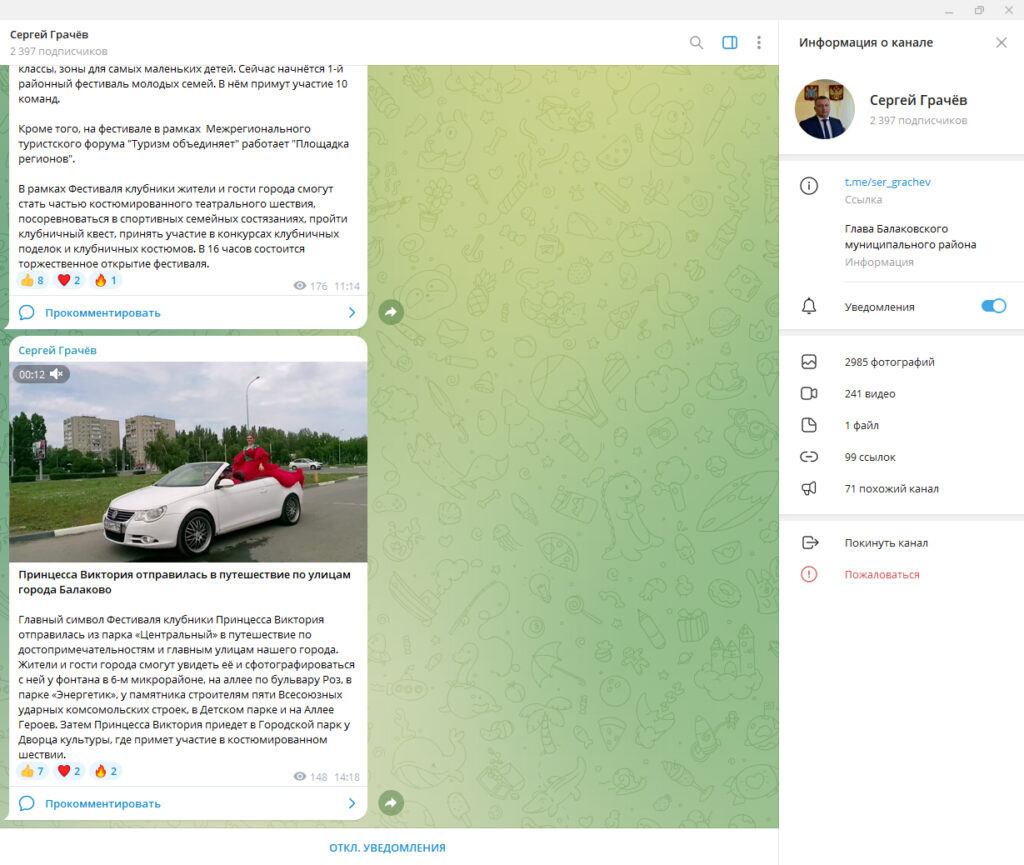Click the 14:18 post timestamp
Image resolution: width=1024 pixels, height=865 pixels.
[347, 777]
